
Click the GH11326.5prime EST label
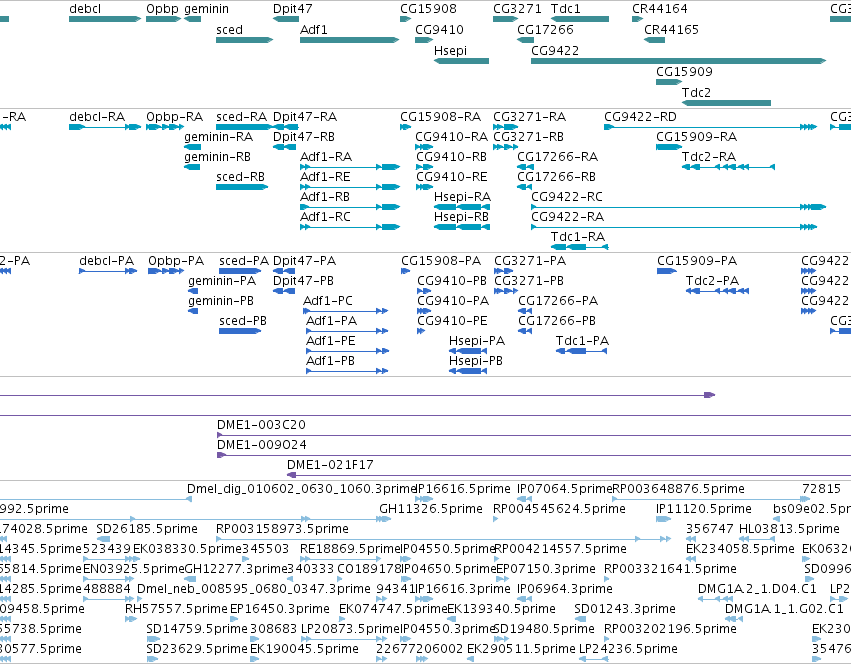coord(431,509)
